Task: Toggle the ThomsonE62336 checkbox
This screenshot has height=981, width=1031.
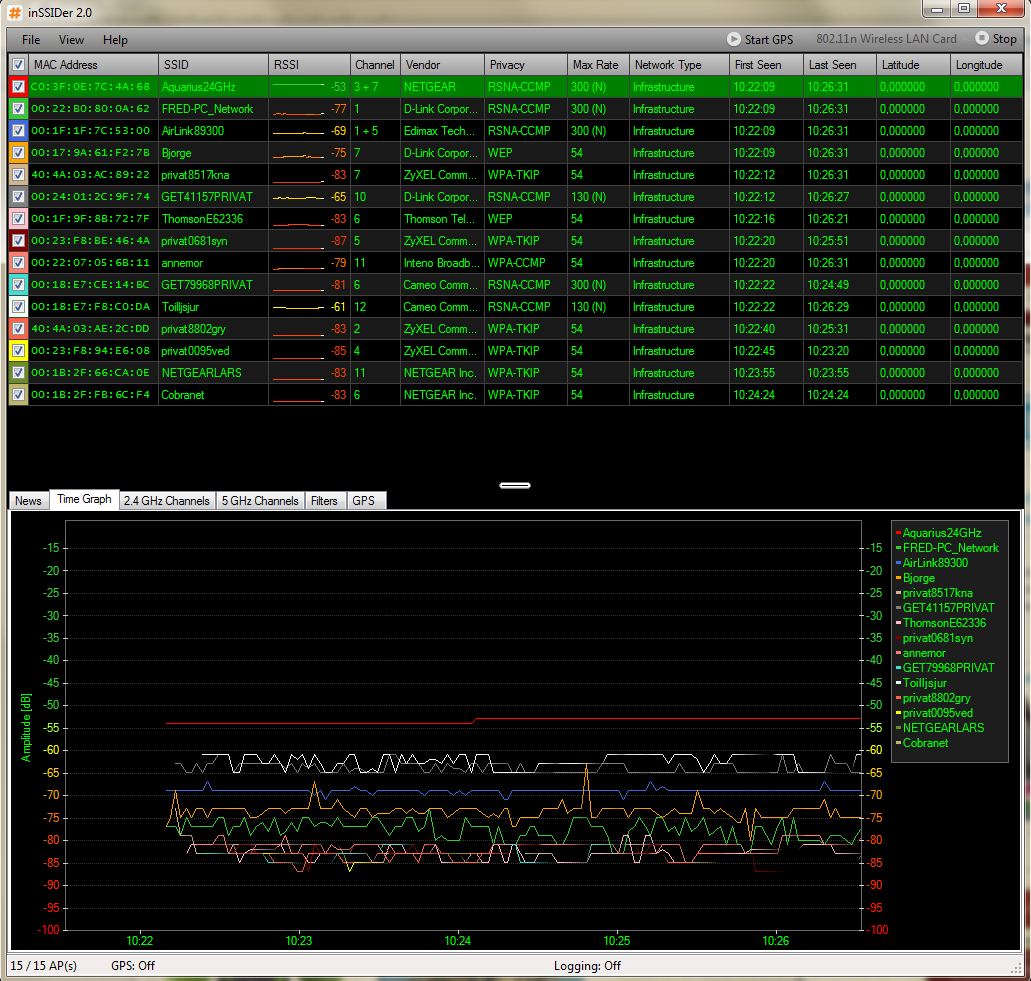Action: 18,219
